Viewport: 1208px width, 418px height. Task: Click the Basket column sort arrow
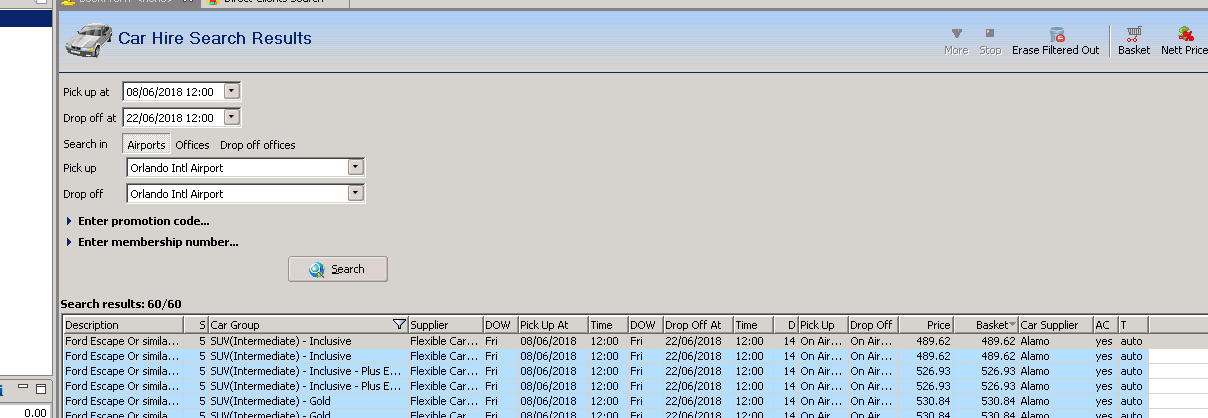1012,325
